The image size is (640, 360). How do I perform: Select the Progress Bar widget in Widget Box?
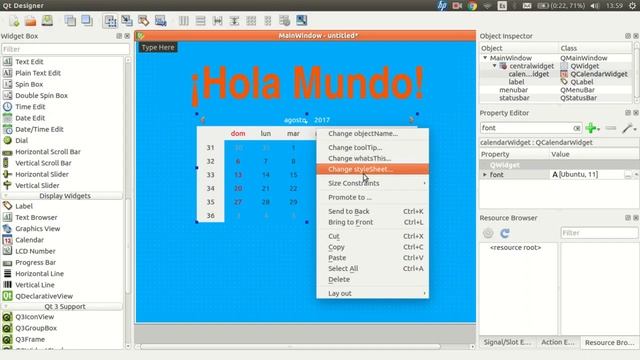click(36, 262)
